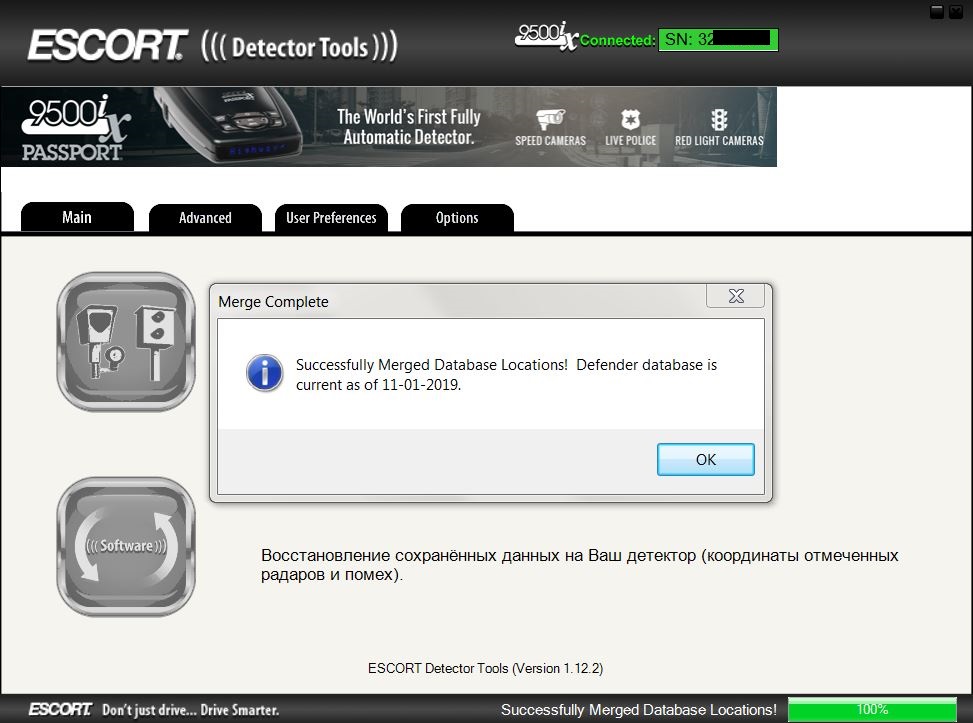Click the Speed Cameras banner icon
The image size is (973, 723).
tap(550, 121)
